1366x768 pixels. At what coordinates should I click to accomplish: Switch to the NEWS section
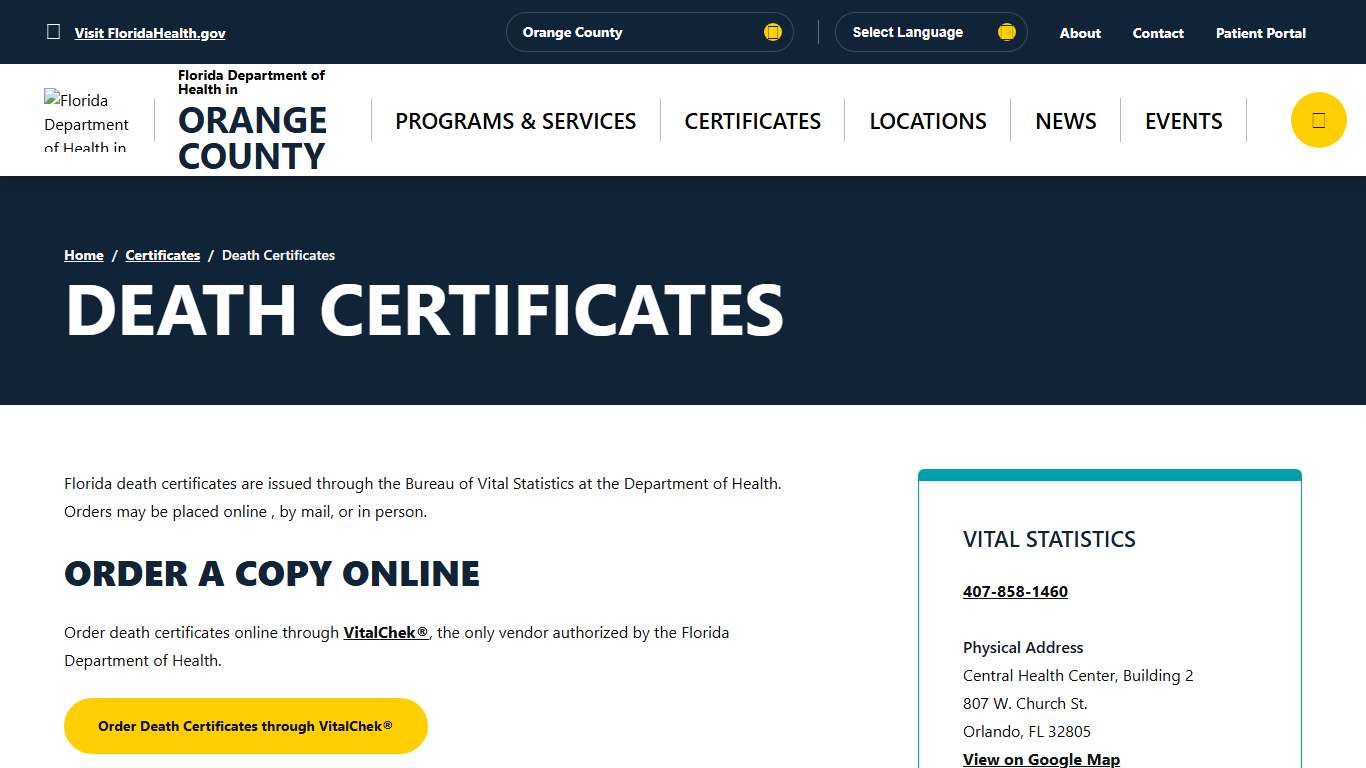coord(1065,120)
